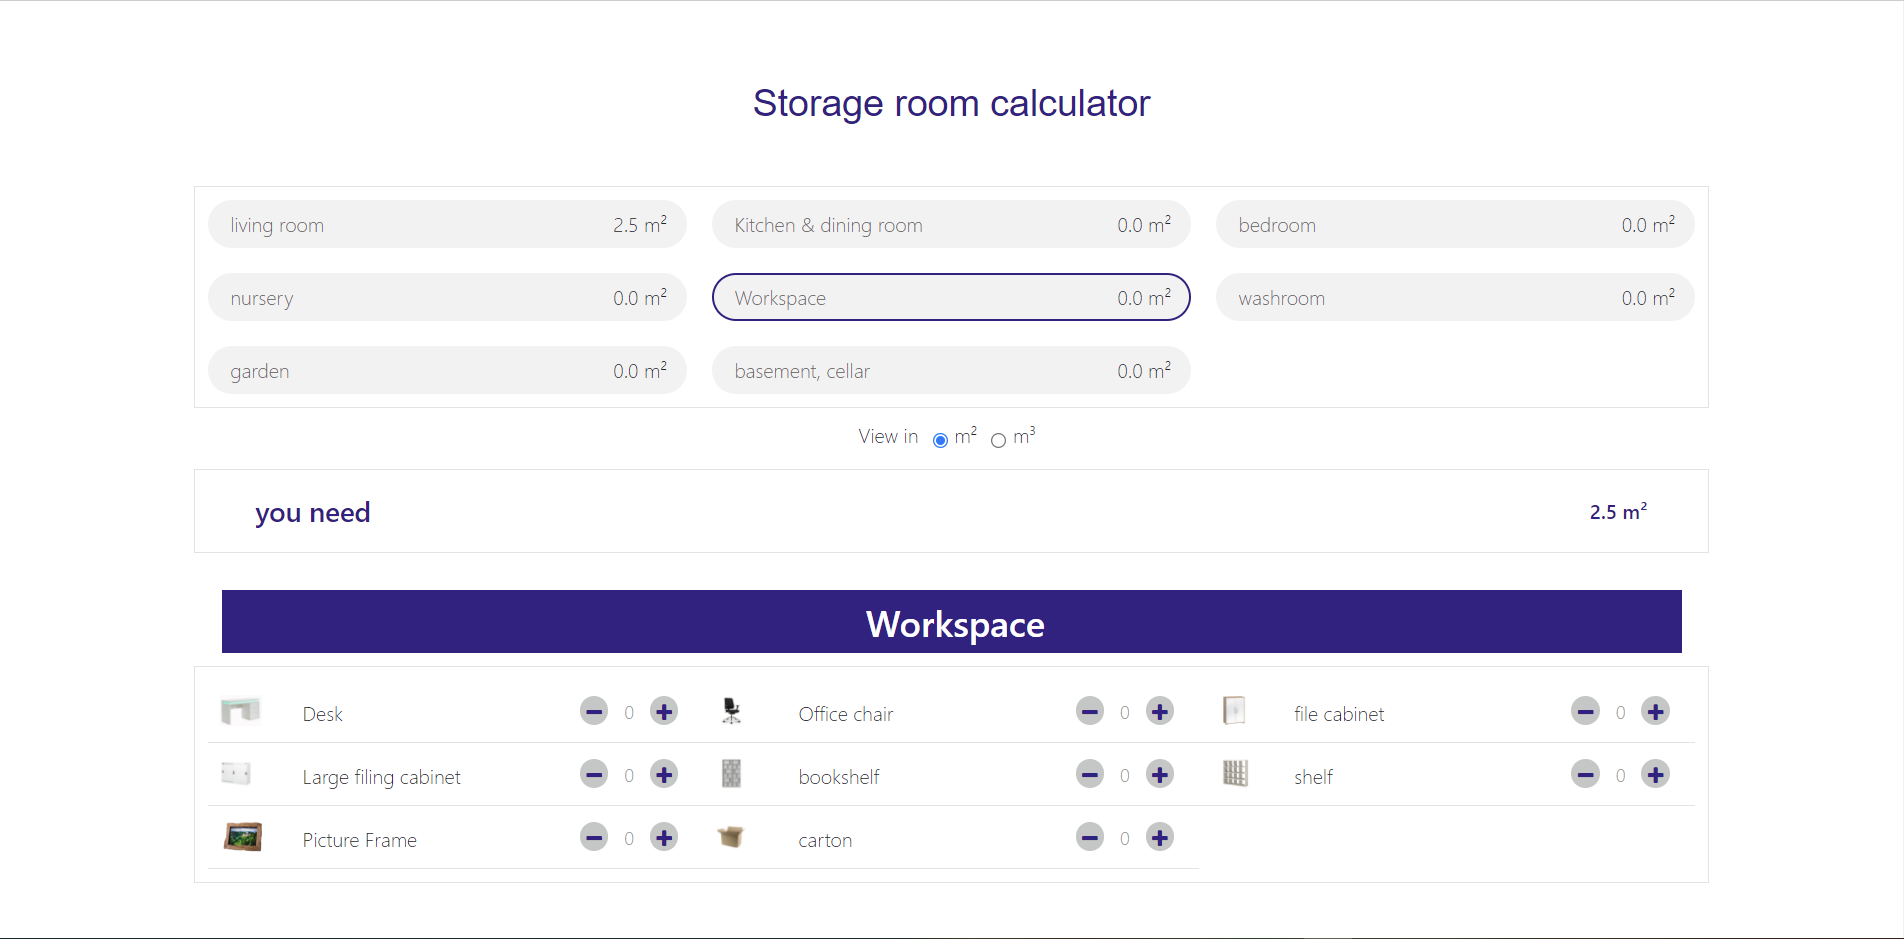Click the Picture Frame thumbnail
Image resolution: width=1904 pixels, height=939 pixels.
(243, 837)
